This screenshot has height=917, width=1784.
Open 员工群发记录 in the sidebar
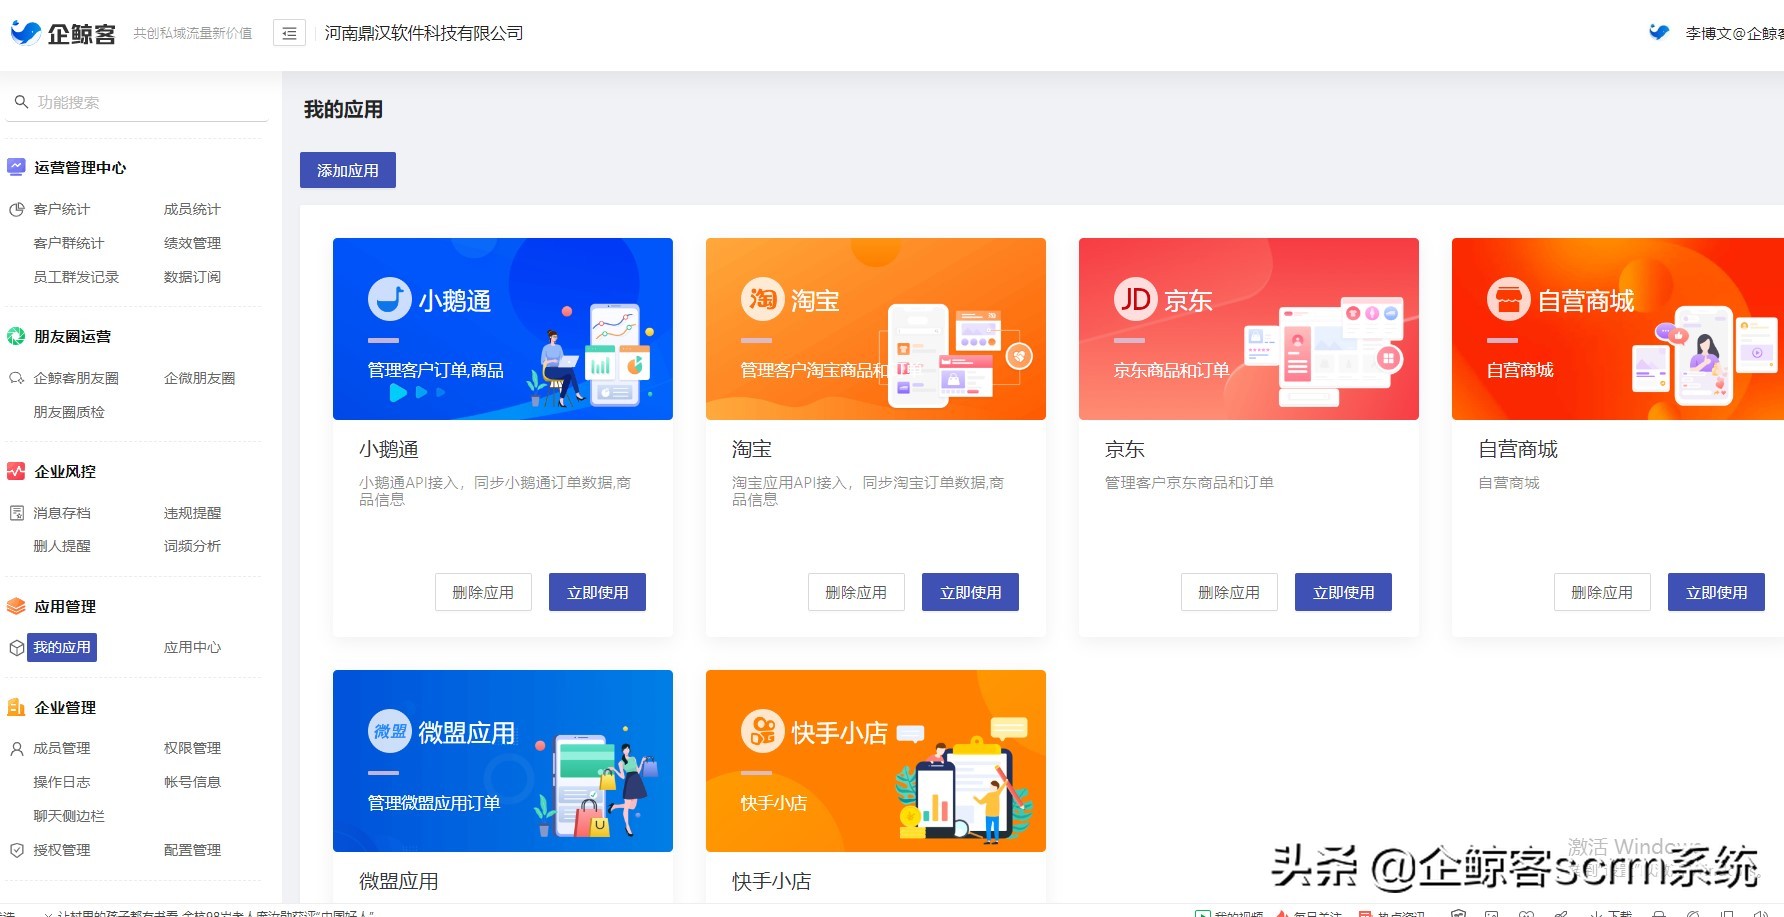pos(76,277)
